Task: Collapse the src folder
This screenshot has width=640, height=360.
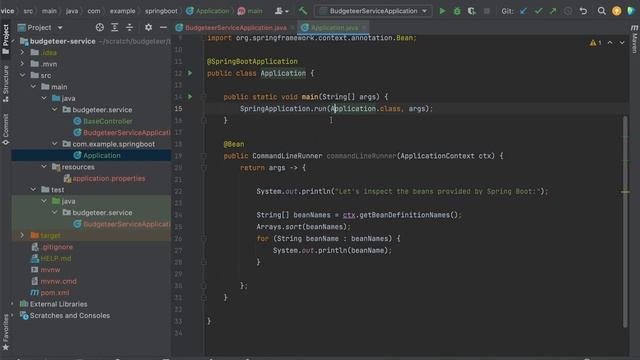Action: click(22, 76)
